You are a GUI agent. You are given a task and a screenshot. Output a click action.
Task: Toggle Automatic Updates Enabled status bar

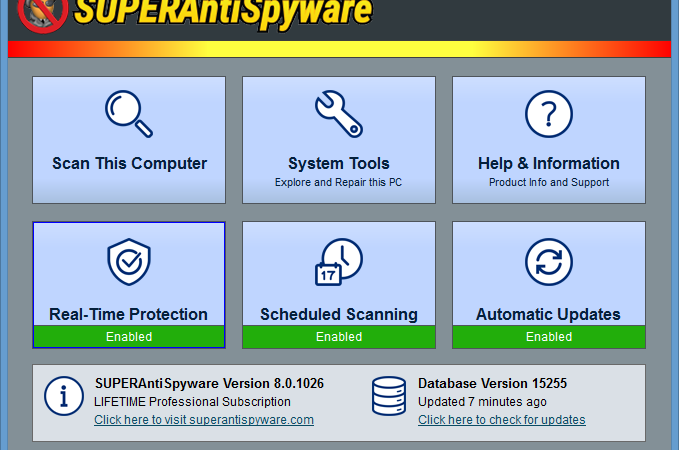click(x=549, y=337)
